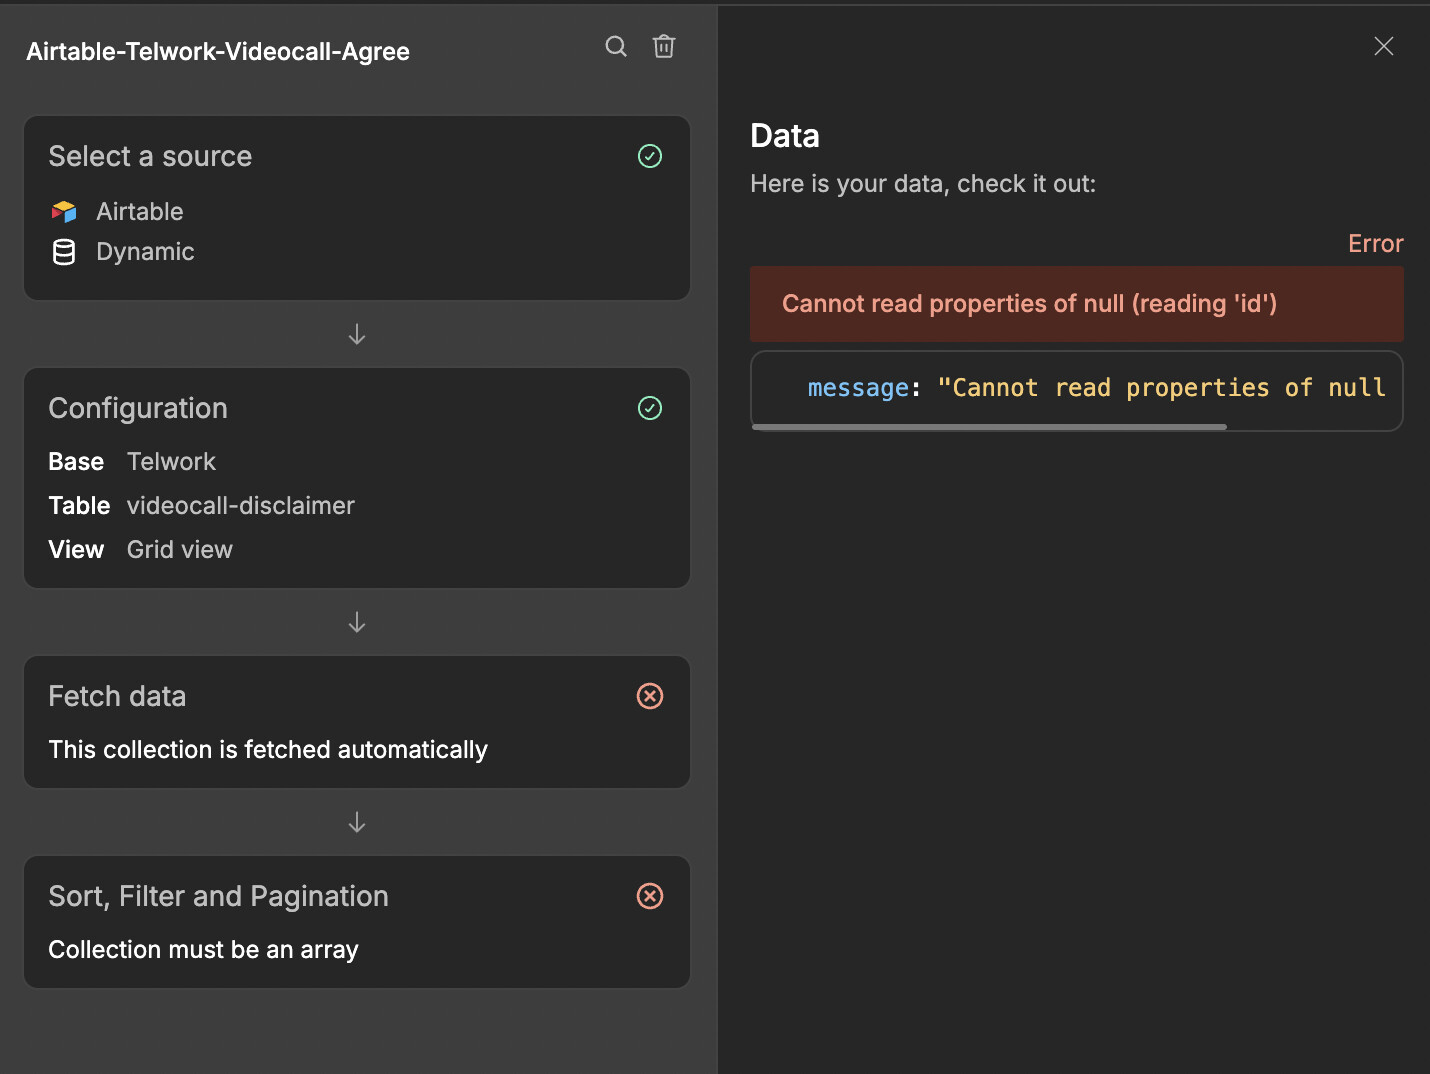Select the Table videocall-disclaimer setting

201,506
